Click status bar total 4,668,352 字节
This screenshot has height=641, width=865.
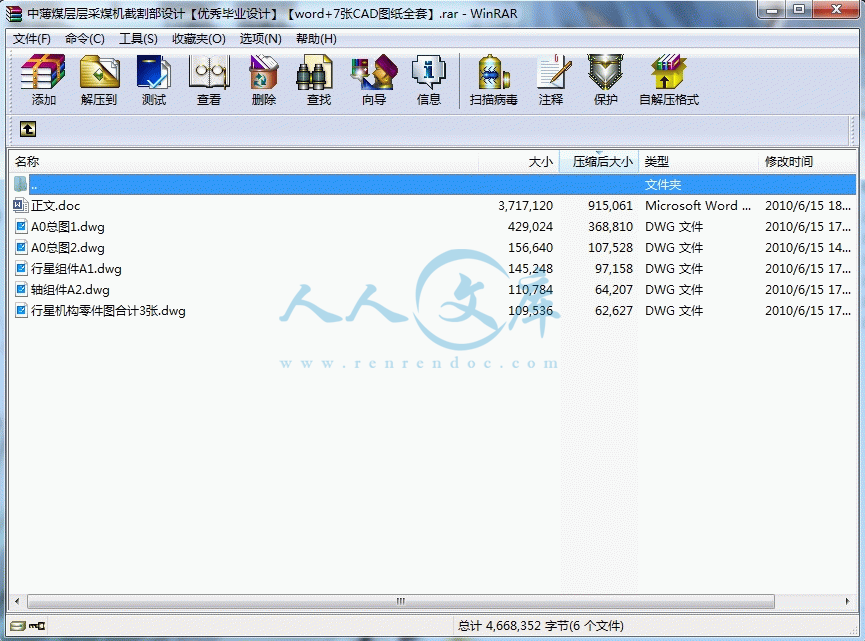(x=541, y=626)
